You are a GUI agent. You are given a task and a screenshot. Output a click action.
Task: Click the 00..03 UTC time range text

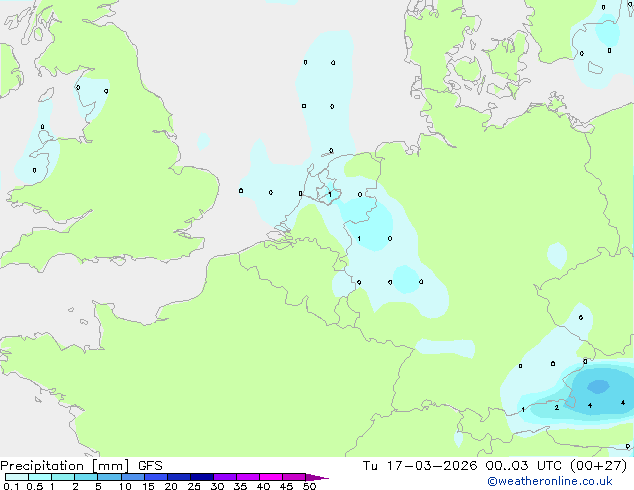[524, 466]
